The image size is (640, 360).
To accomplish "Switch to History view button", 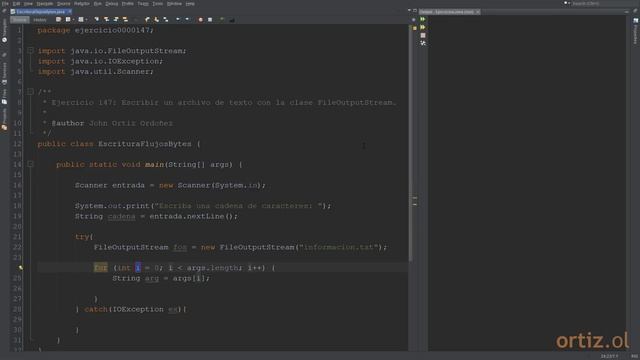I will coord(40,20).
